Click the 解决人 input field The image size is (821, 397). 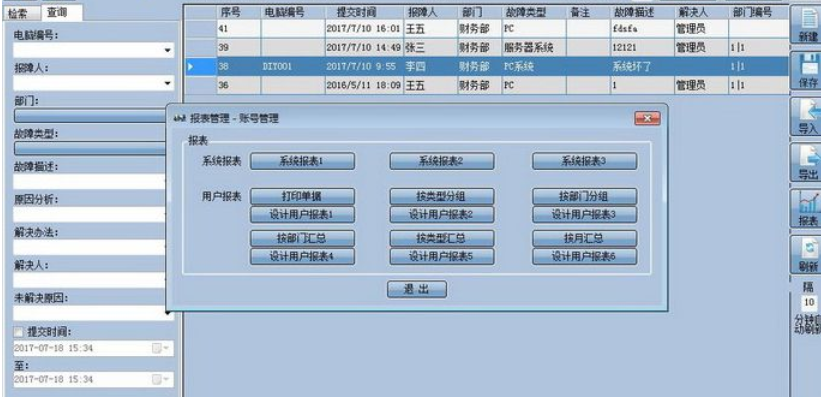[90, 280]
